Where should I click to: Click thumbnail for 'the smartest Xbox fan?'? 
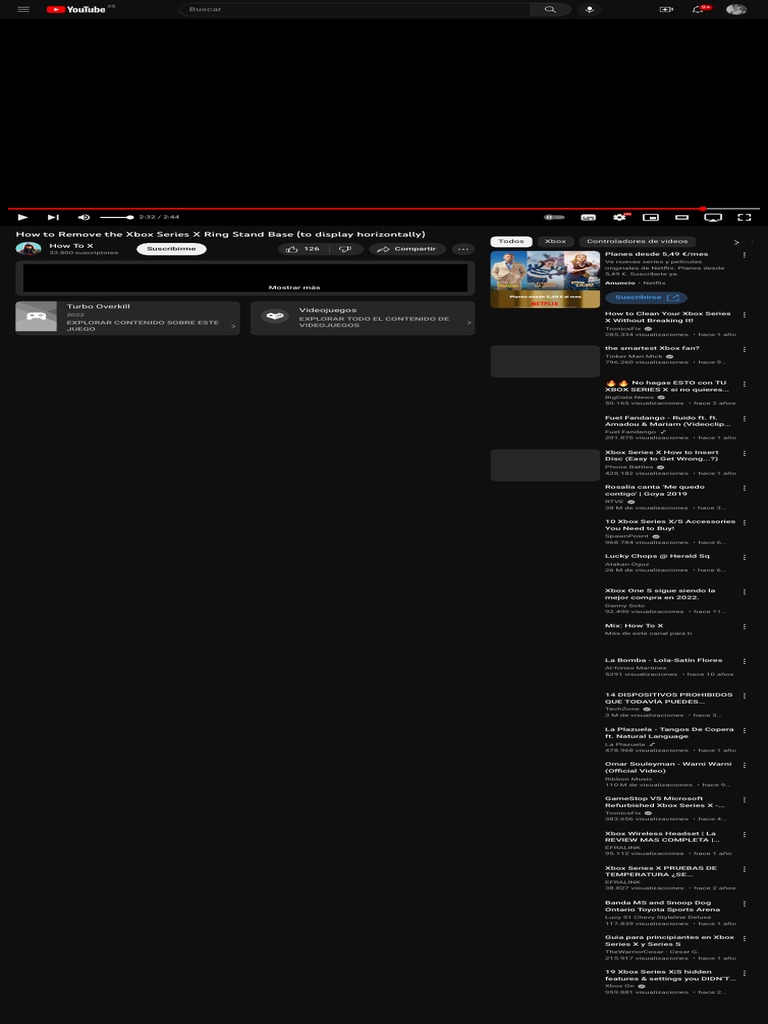coord(545,361)
